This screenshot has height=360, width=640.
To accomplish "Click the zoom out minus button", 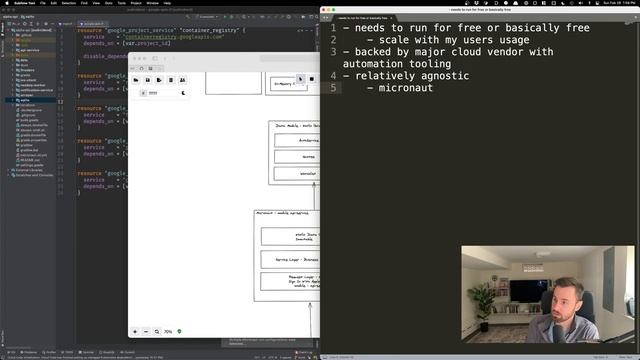I will pos(146,331).
